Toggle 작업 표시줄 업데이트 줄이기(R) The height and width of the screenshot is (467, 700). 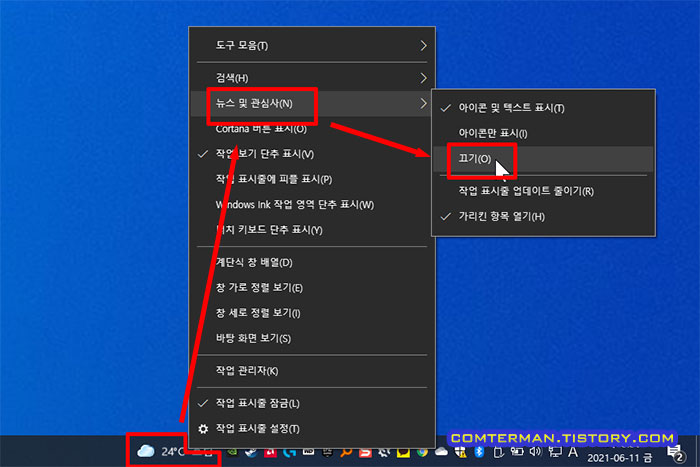tap(543, 192)
